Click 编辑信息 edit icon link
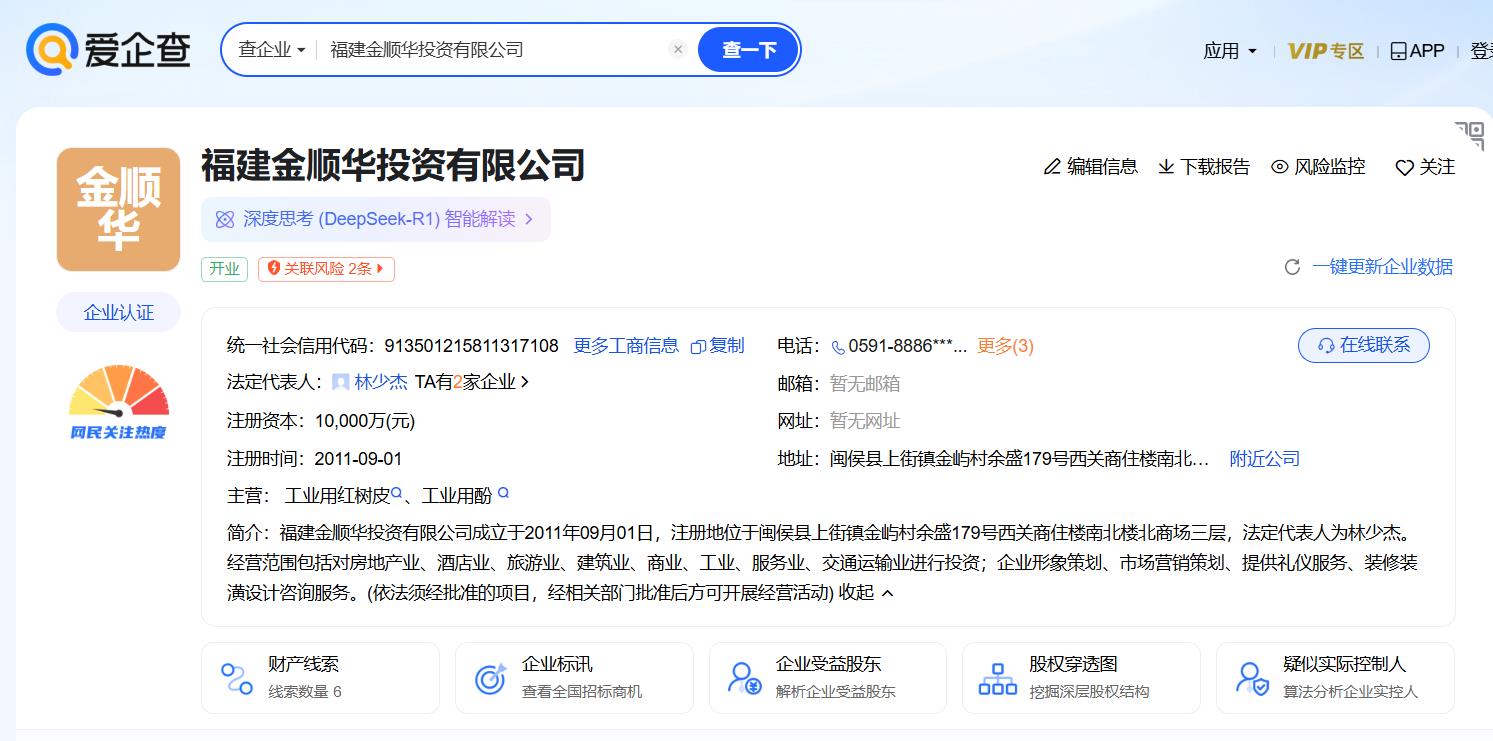1493x741 pixels. click(x=1090, y=167)
